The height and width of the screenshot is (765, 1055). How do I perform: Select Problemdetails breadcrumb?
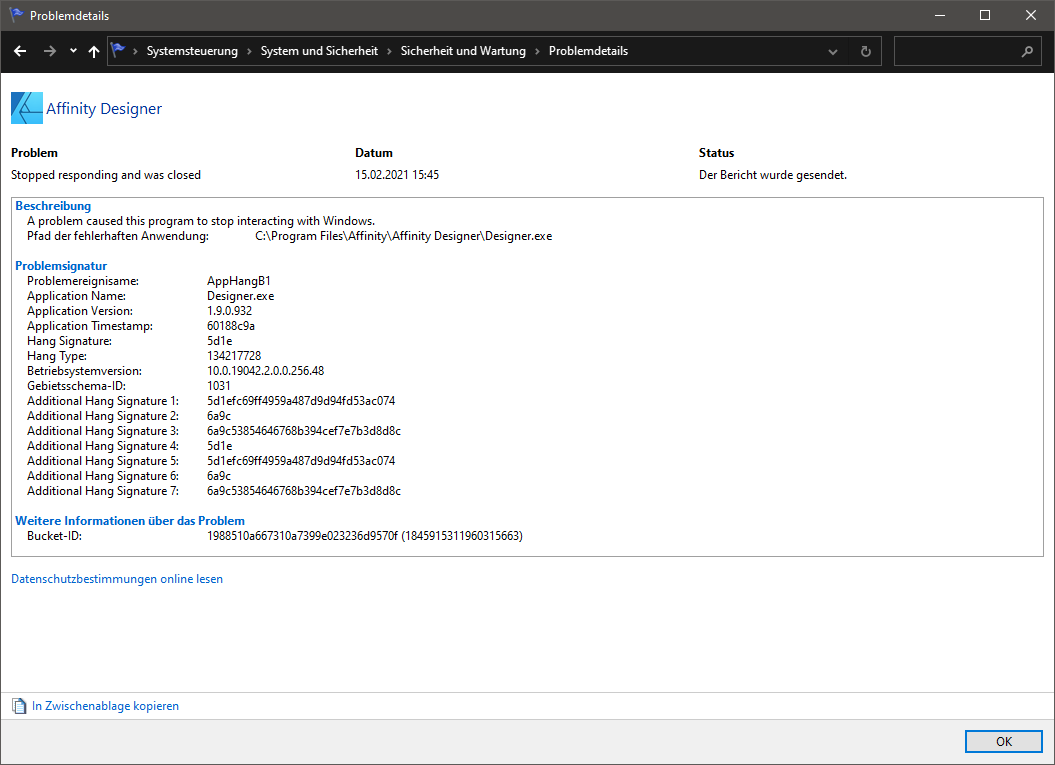pos(589,51)
